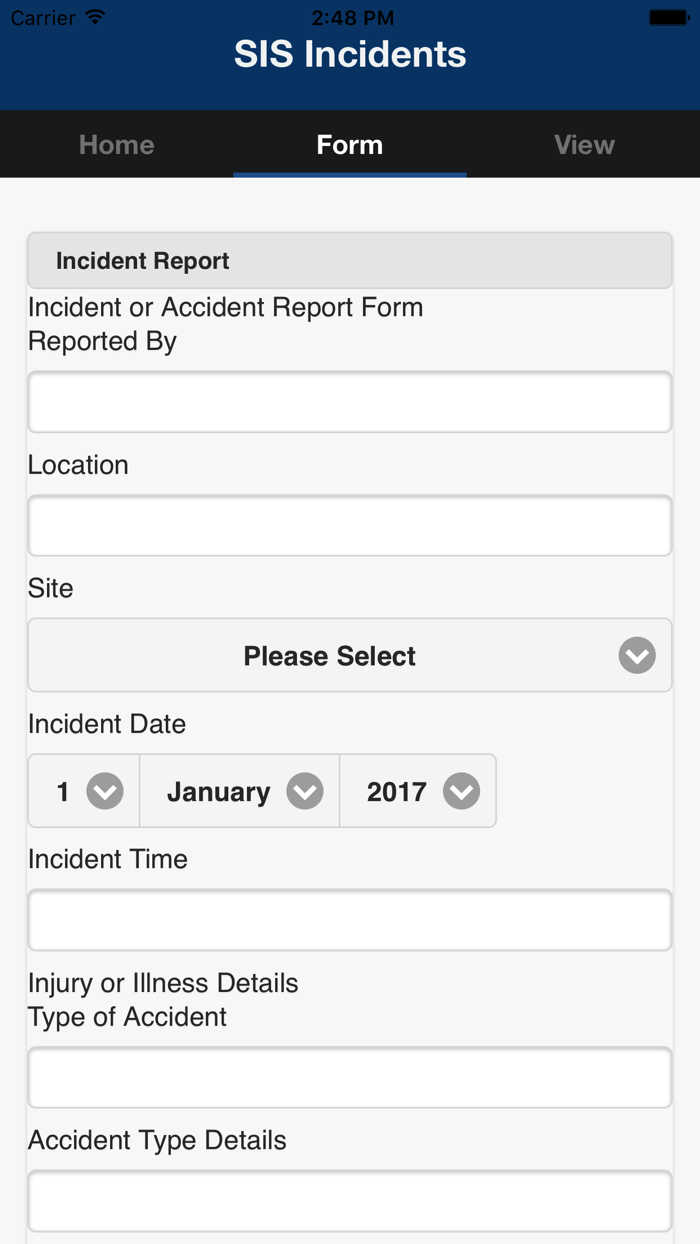
Task: Click the Type of Accident field
Action: [349, 1077]
